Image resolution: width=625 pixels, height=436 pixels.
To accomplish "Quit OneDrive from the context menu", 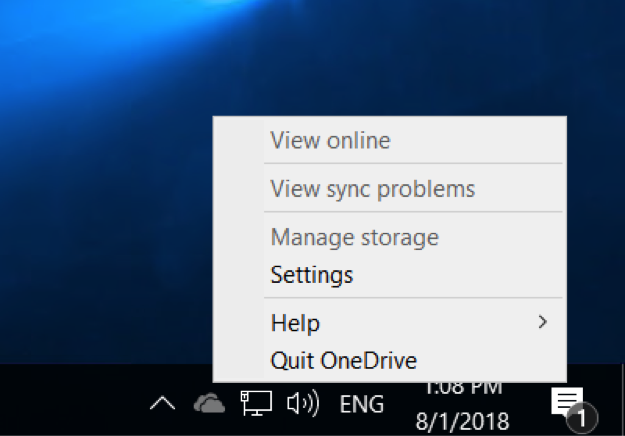I will pyautogui.click(x=343, y=360).
